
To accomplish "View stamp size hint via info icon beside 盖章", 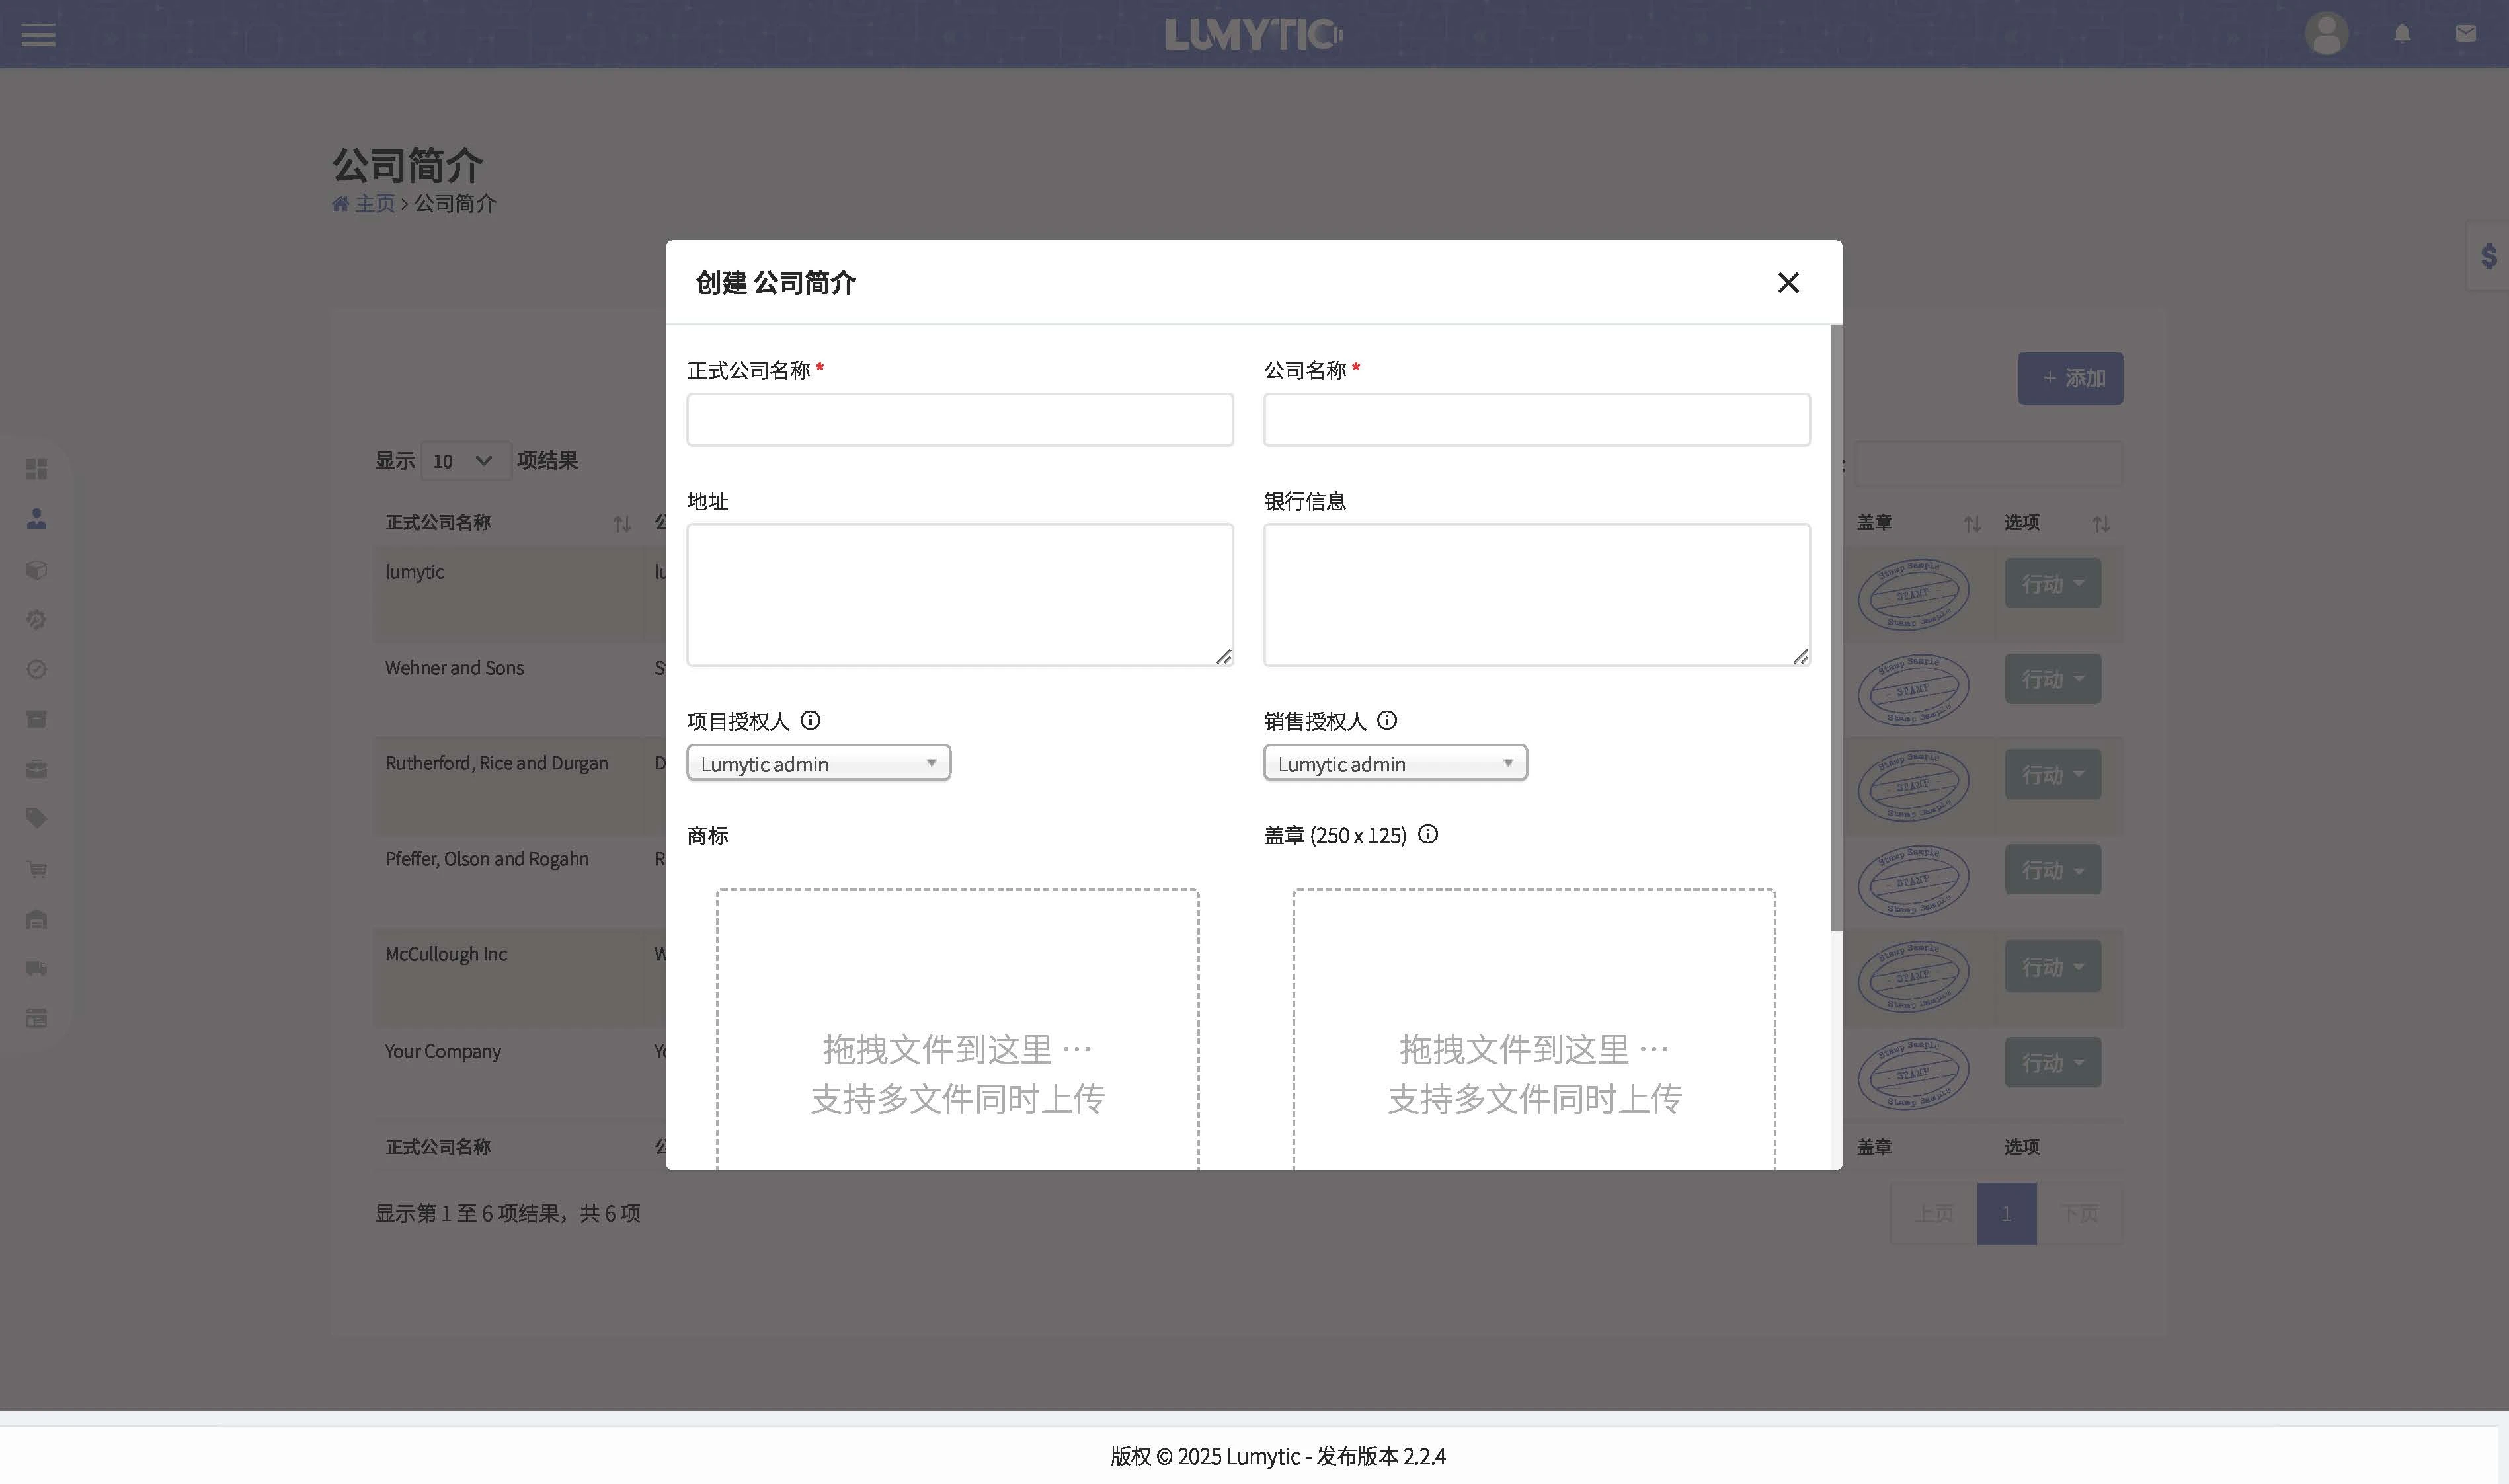I will (1428, 834).
